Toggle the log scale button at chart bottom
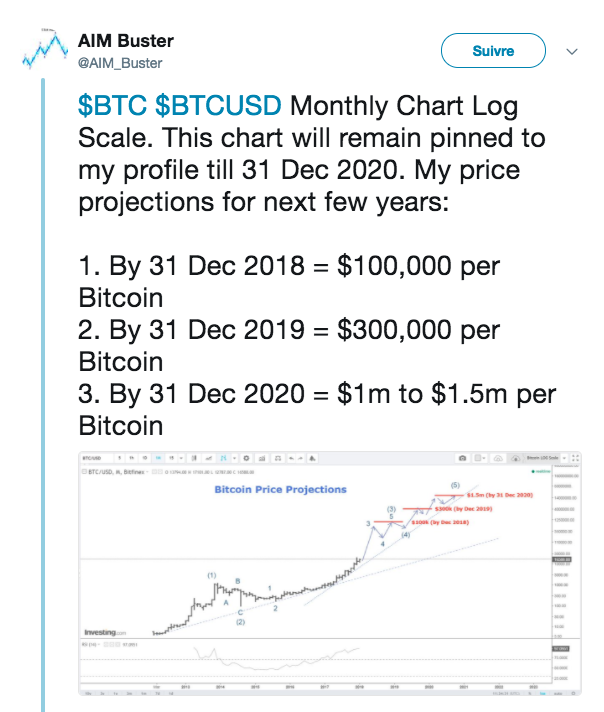 coord(543,694)
